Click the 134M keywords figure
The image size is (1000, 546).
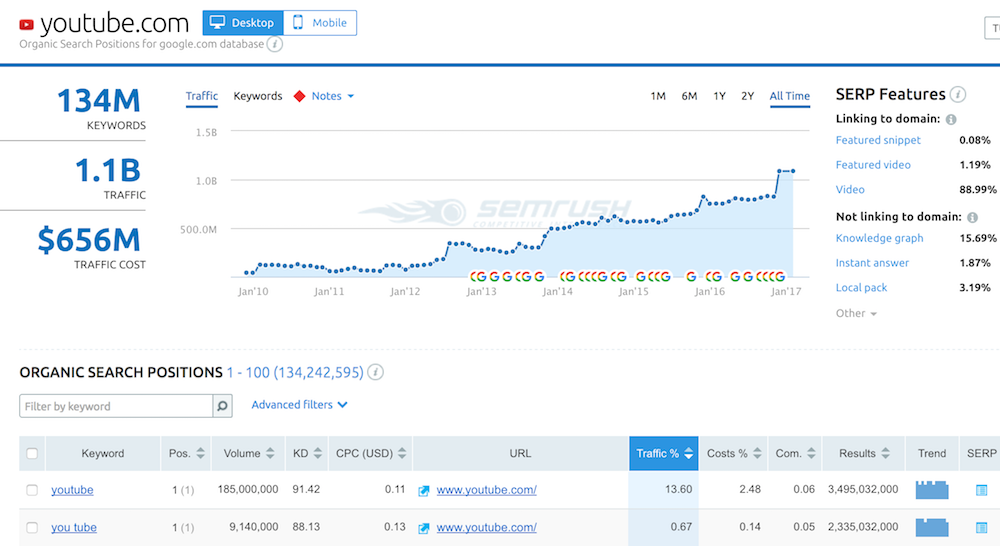98,101
